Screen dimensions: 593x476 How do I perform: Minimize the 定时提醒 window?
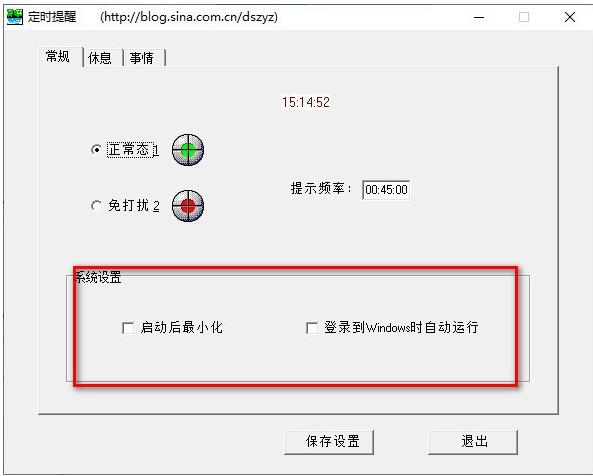click(479, 17)
